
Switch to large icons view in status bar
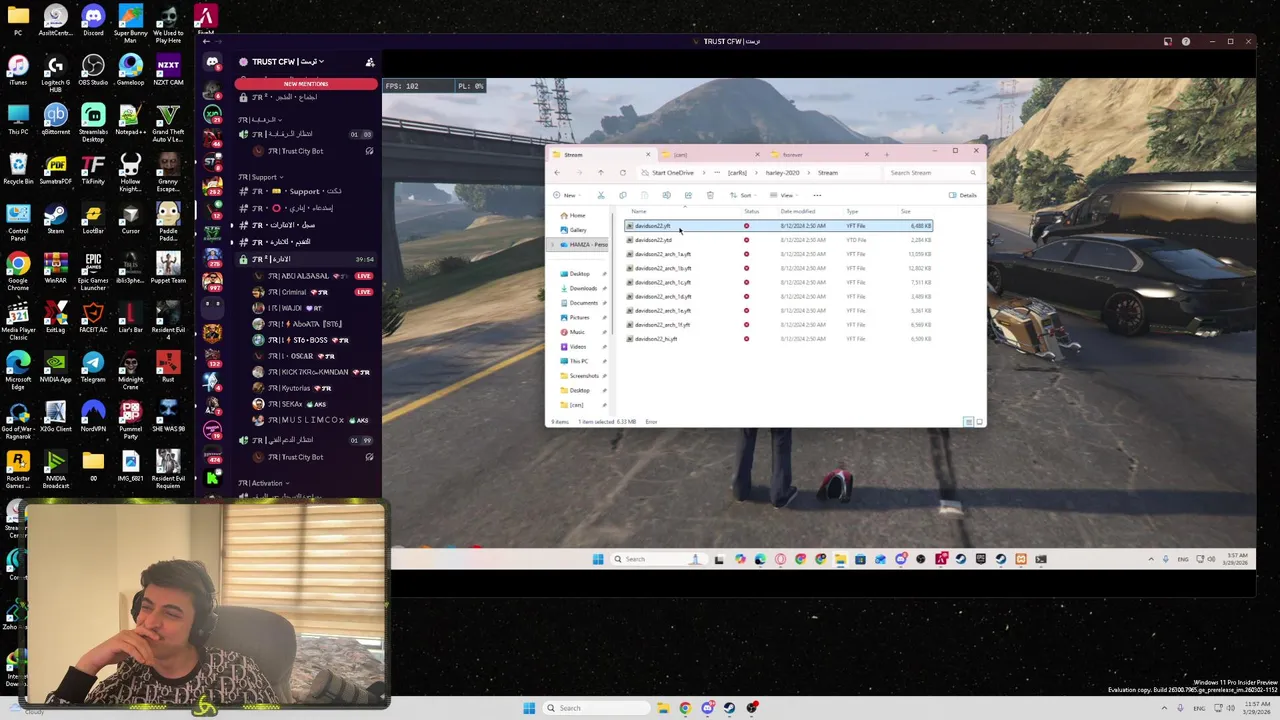pyautogui.click(x=979, y=422)
